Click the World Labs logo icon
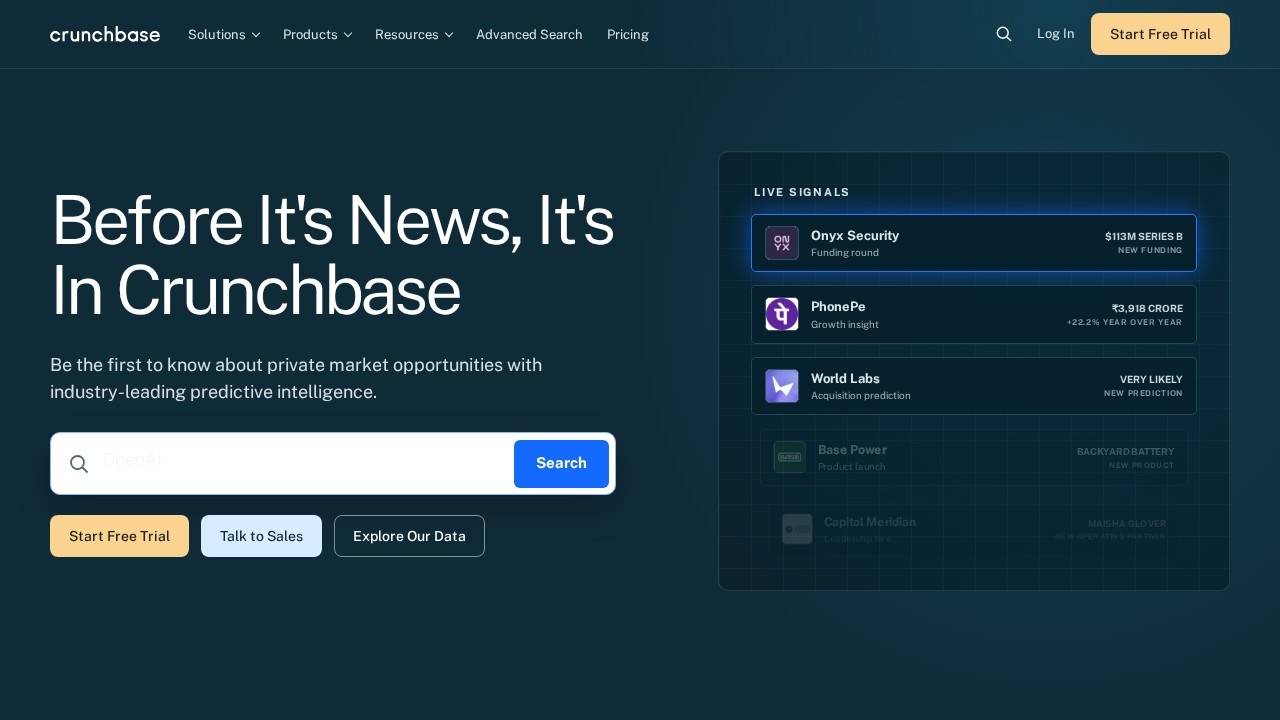 pyautogui.click(x=782, y=386)
